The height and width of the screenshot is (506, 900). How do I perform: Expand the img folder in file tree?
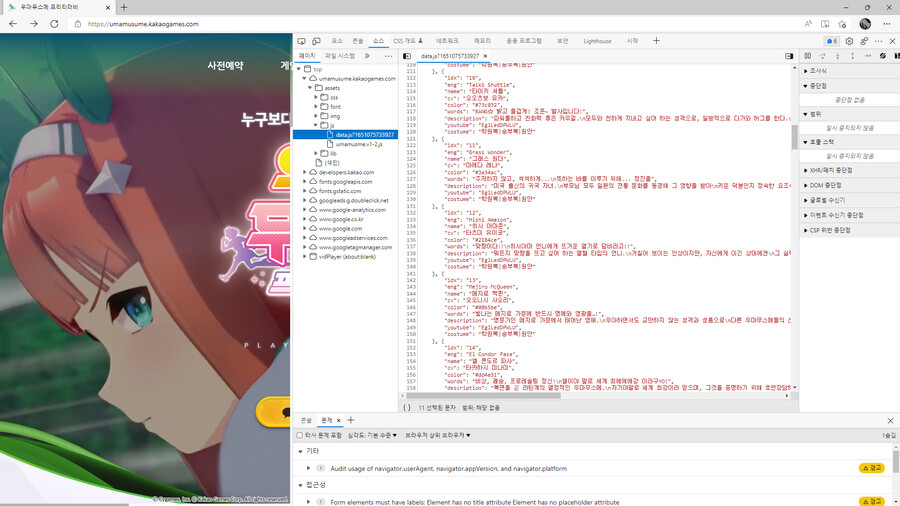[316, 116]
